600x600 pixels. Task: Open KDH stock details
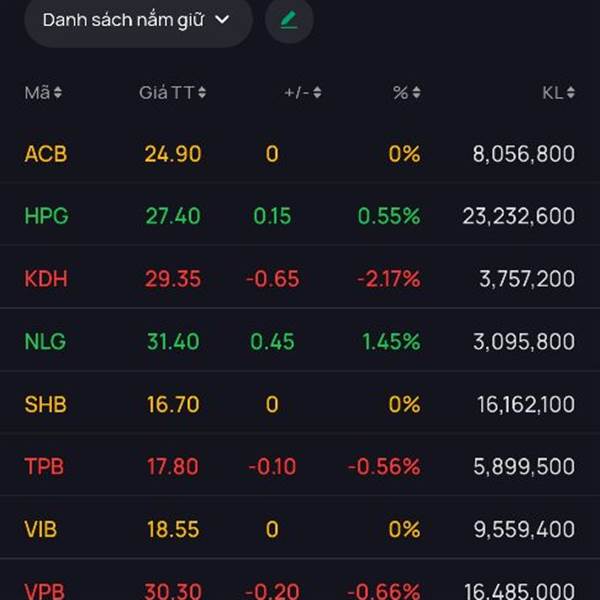46,279
